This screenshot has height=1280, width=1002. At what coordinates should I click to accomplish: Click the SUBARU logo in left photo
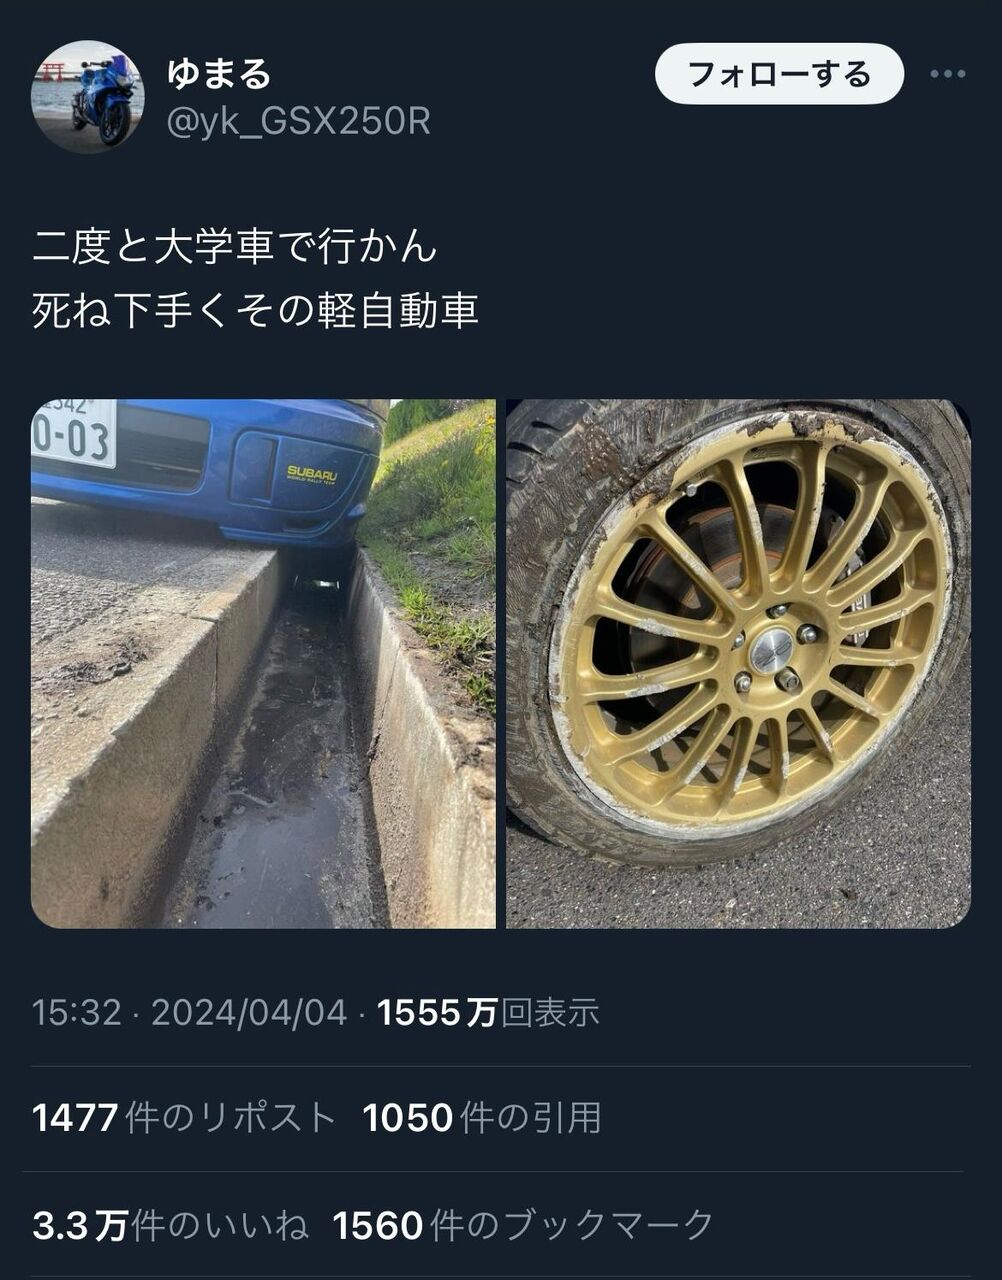point(312,474)
